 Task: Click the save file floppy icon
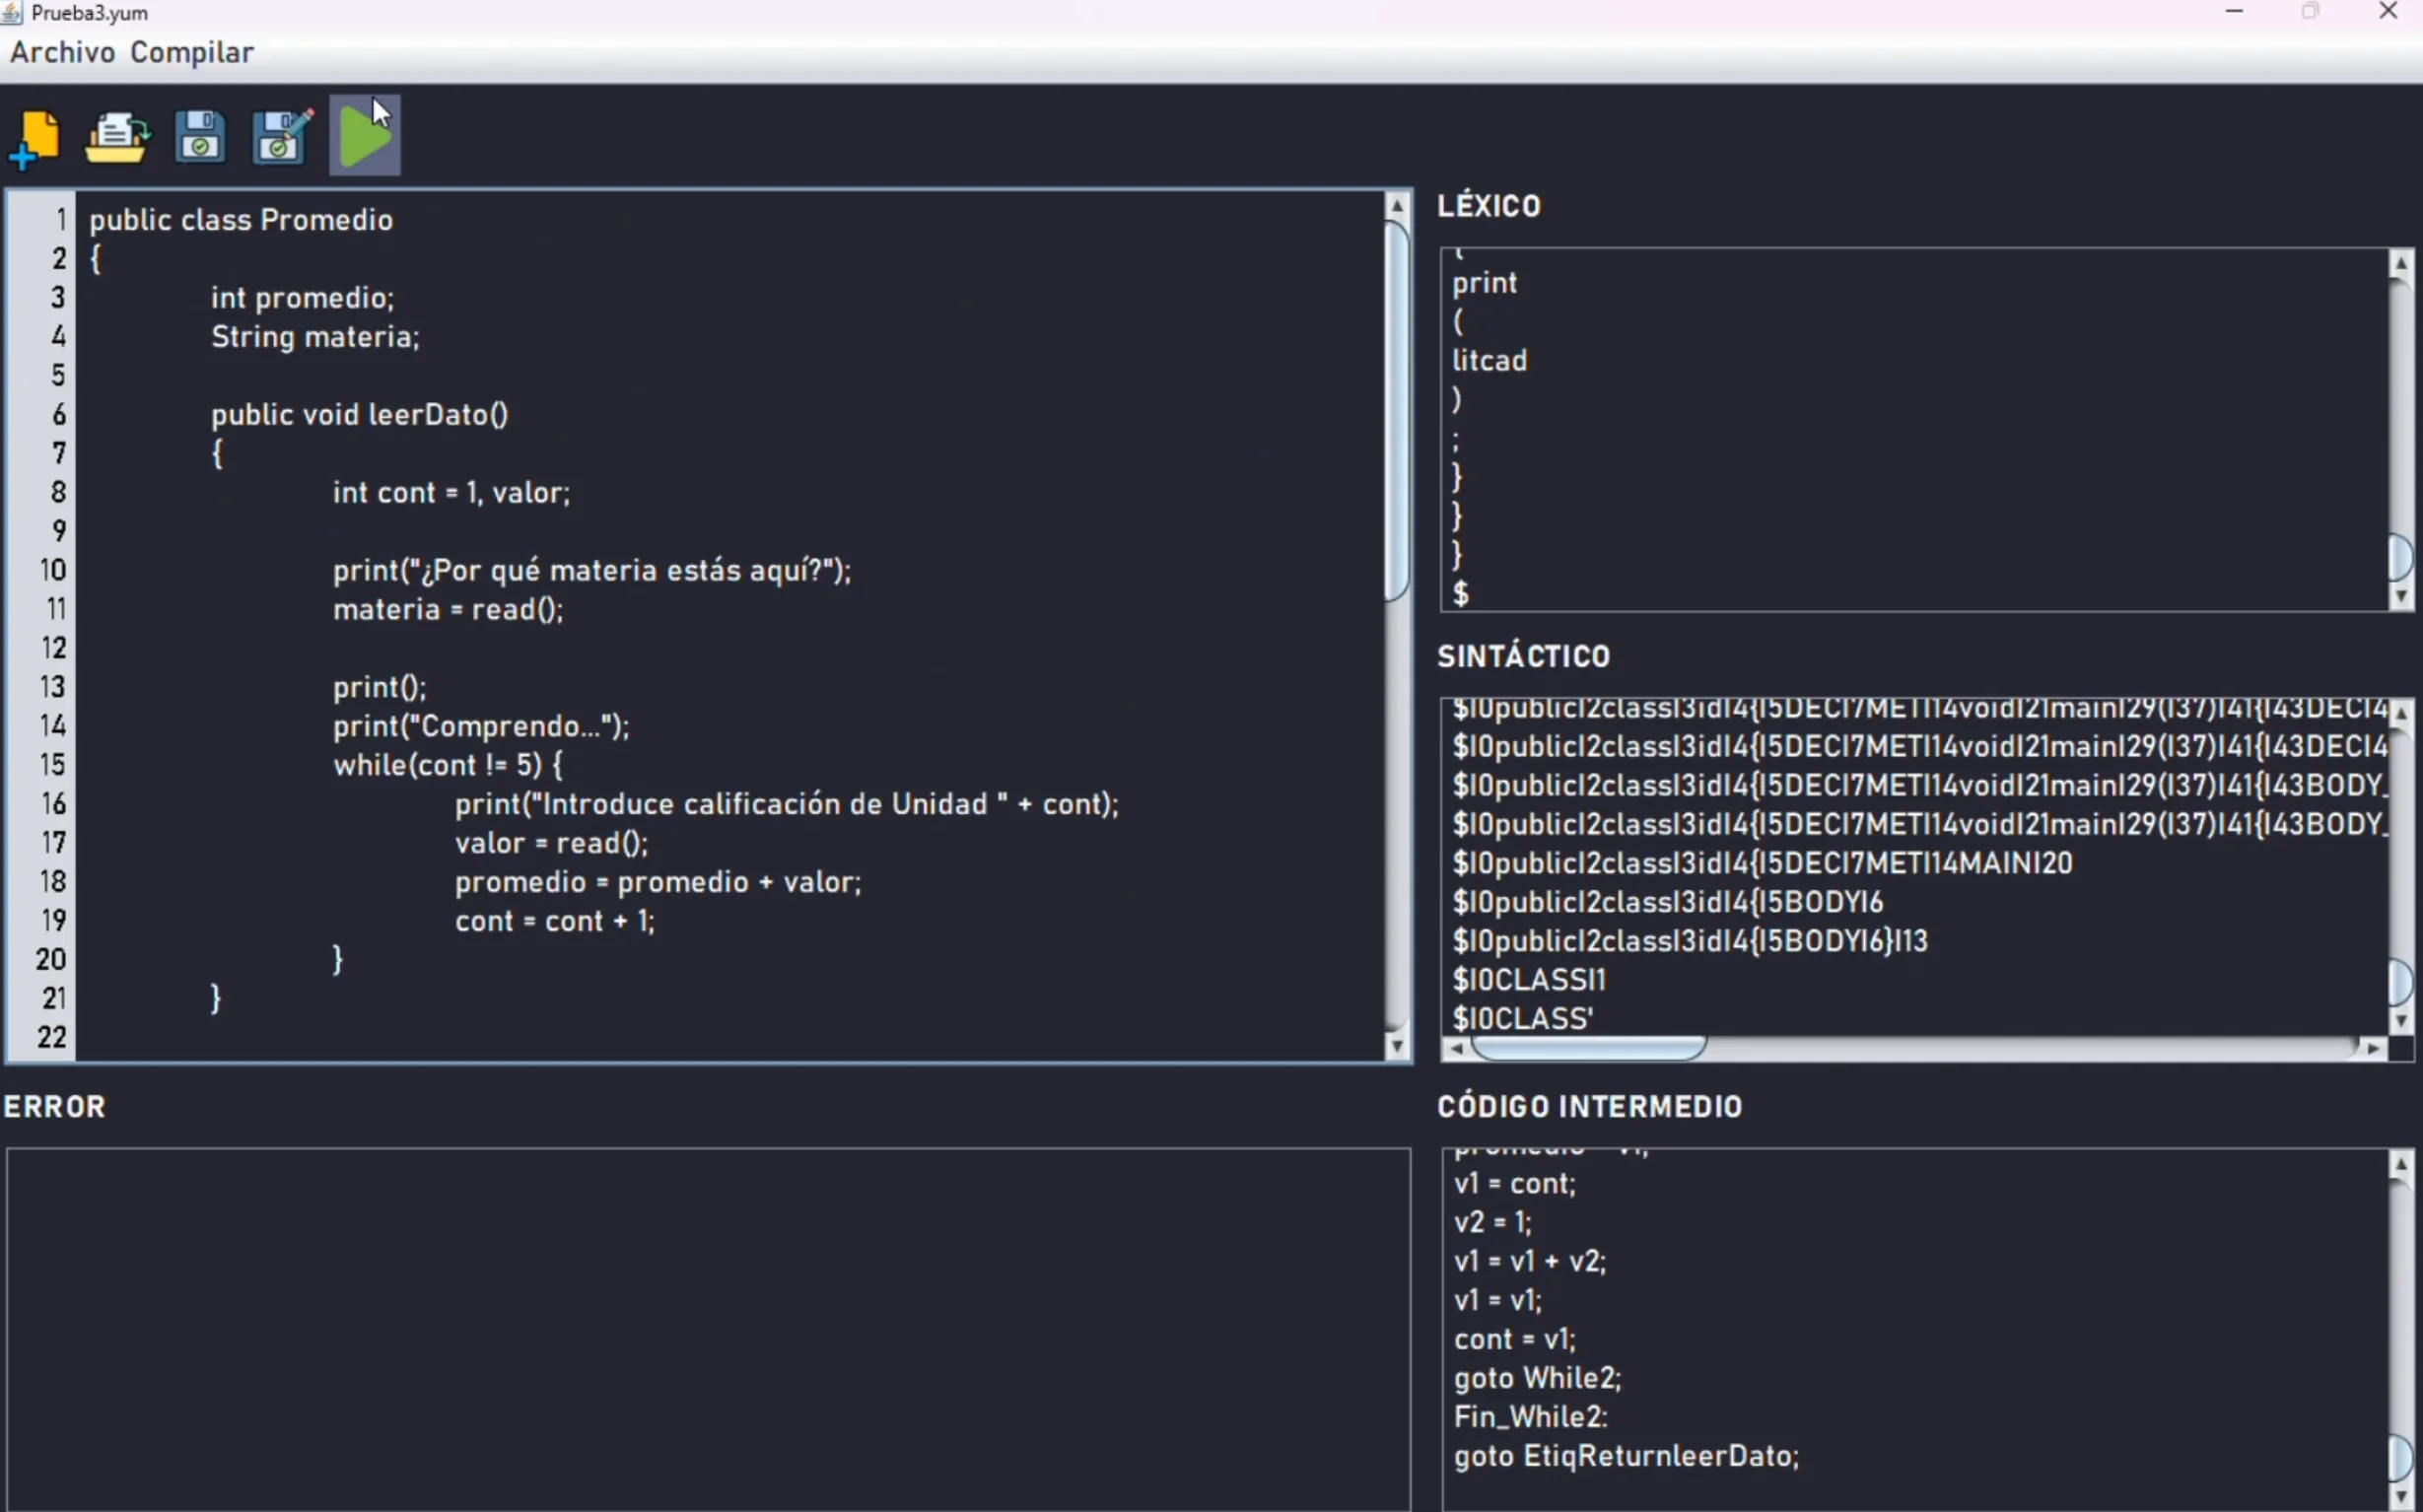(200, 137)
